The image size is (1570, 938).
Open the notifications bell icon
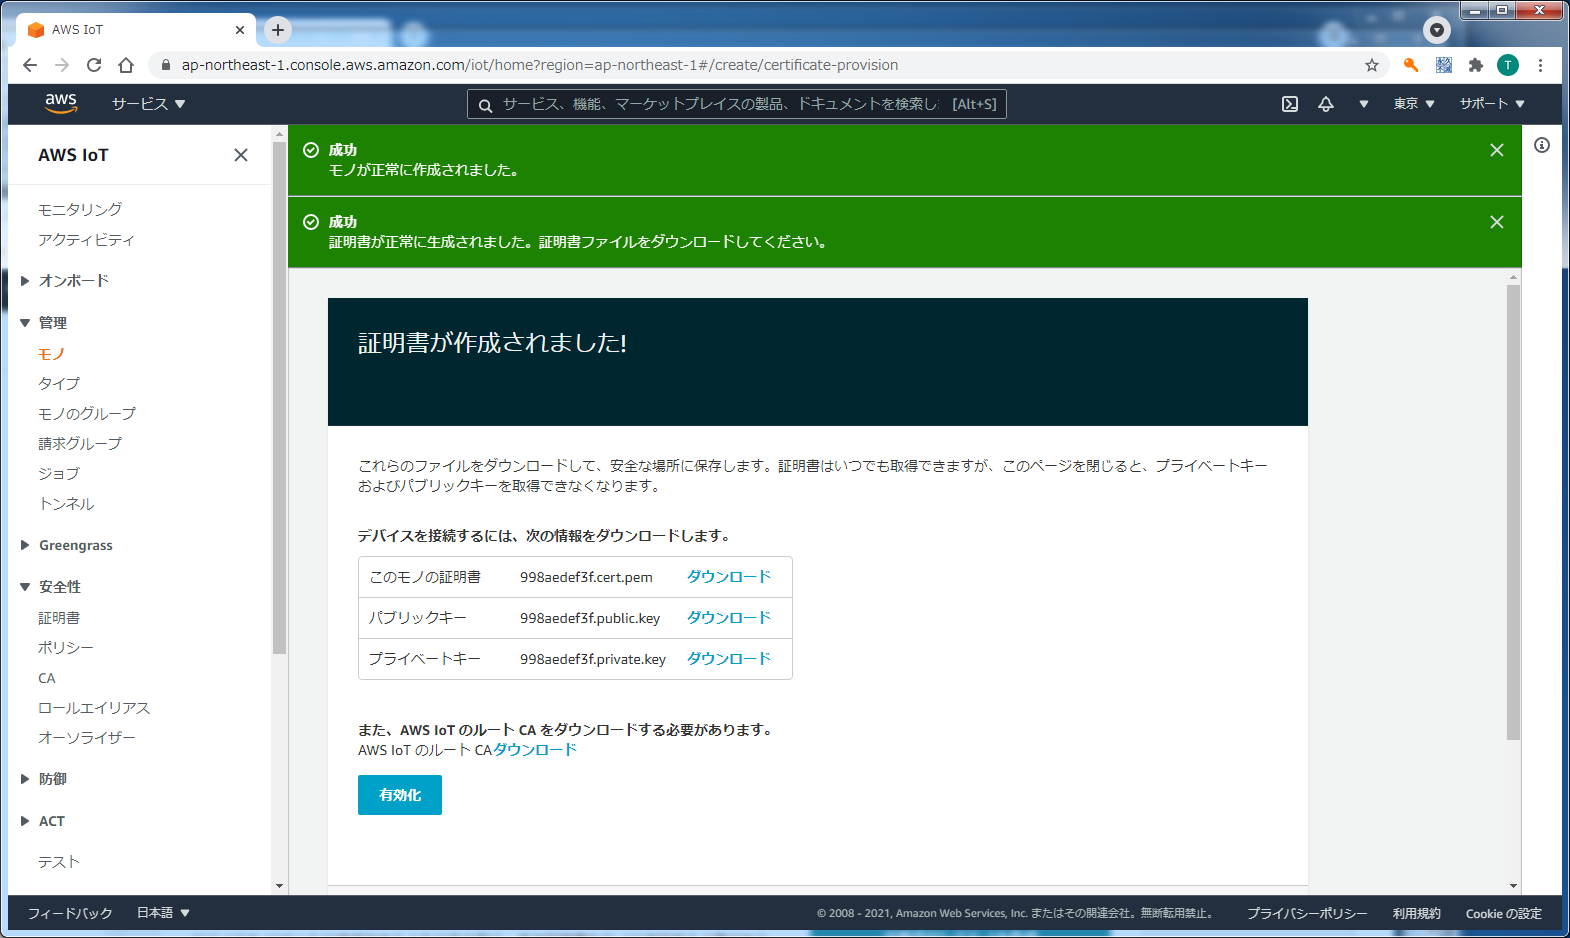coord(1326,104)
